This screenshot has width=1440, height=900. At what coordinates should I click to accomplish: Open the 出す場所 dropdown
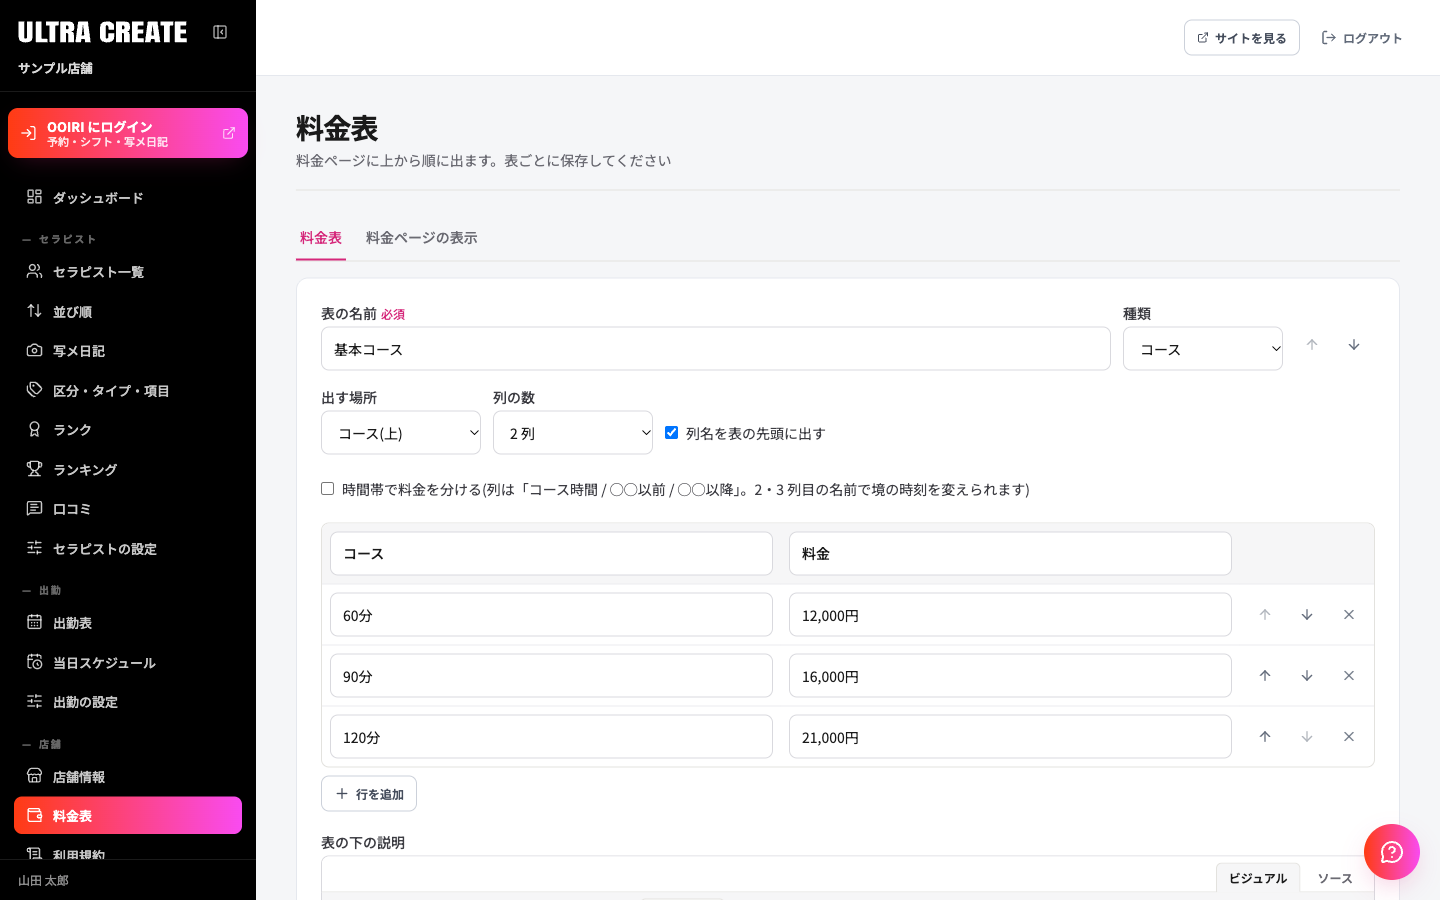coord(401,433)
